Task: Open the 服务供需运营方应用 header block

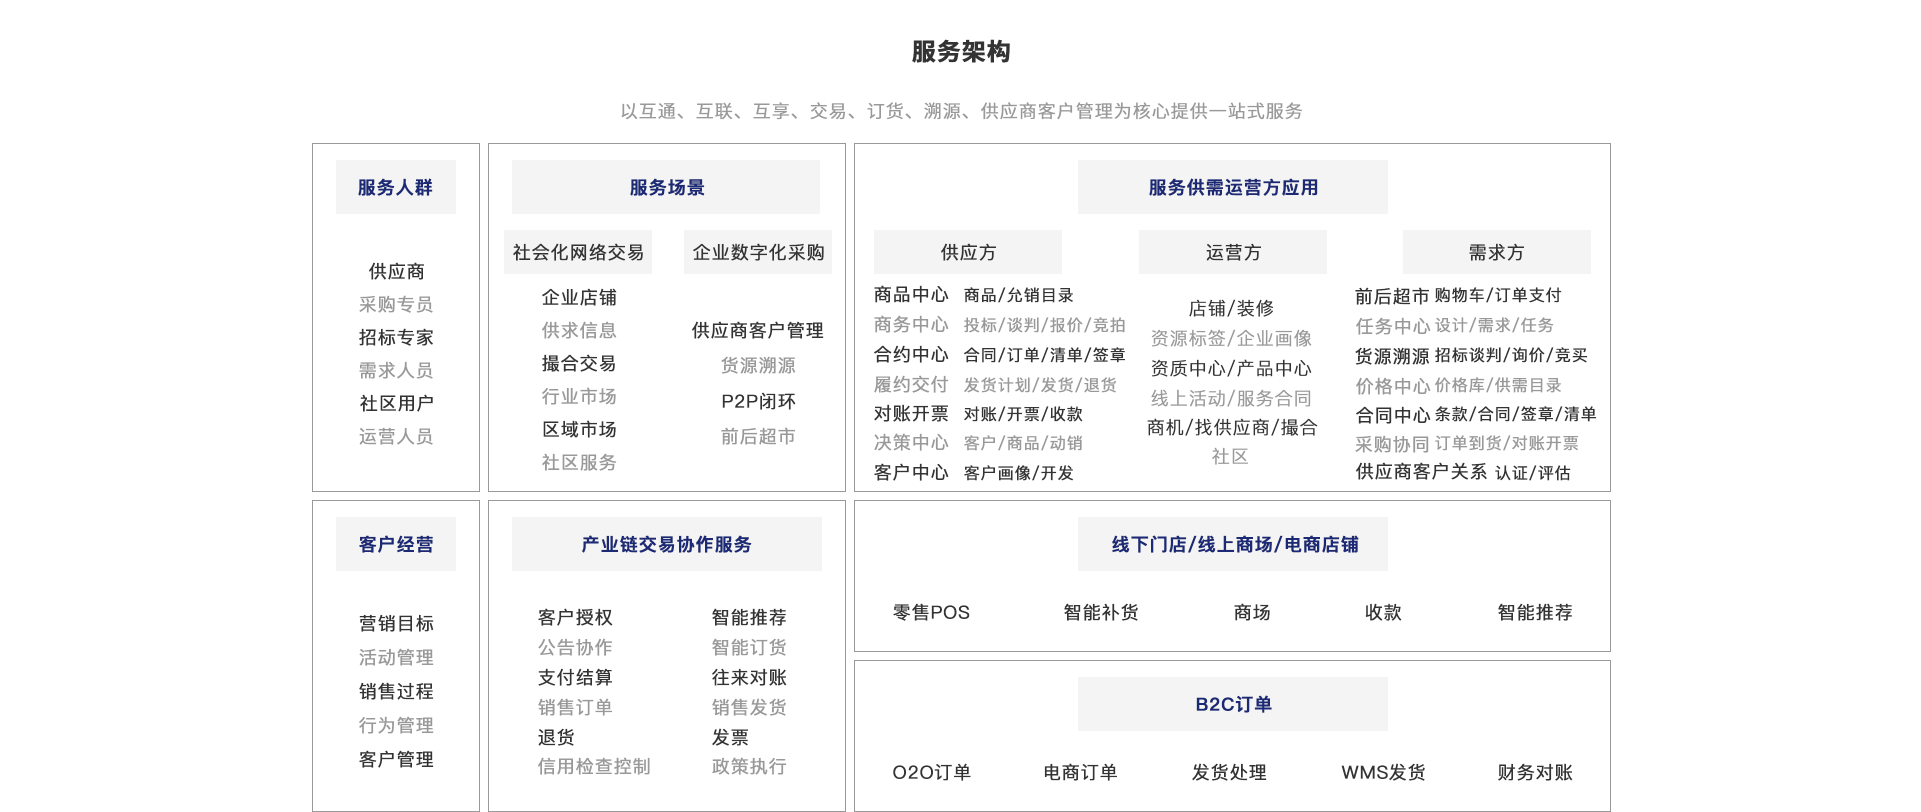Action: (1232, 187)
